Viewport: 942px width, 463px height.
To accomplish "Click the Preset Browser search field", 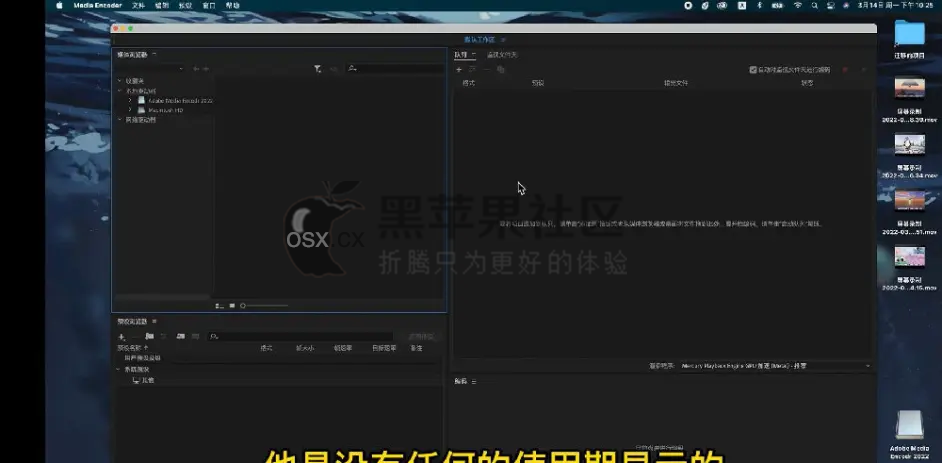I will (x=300, y=337).
